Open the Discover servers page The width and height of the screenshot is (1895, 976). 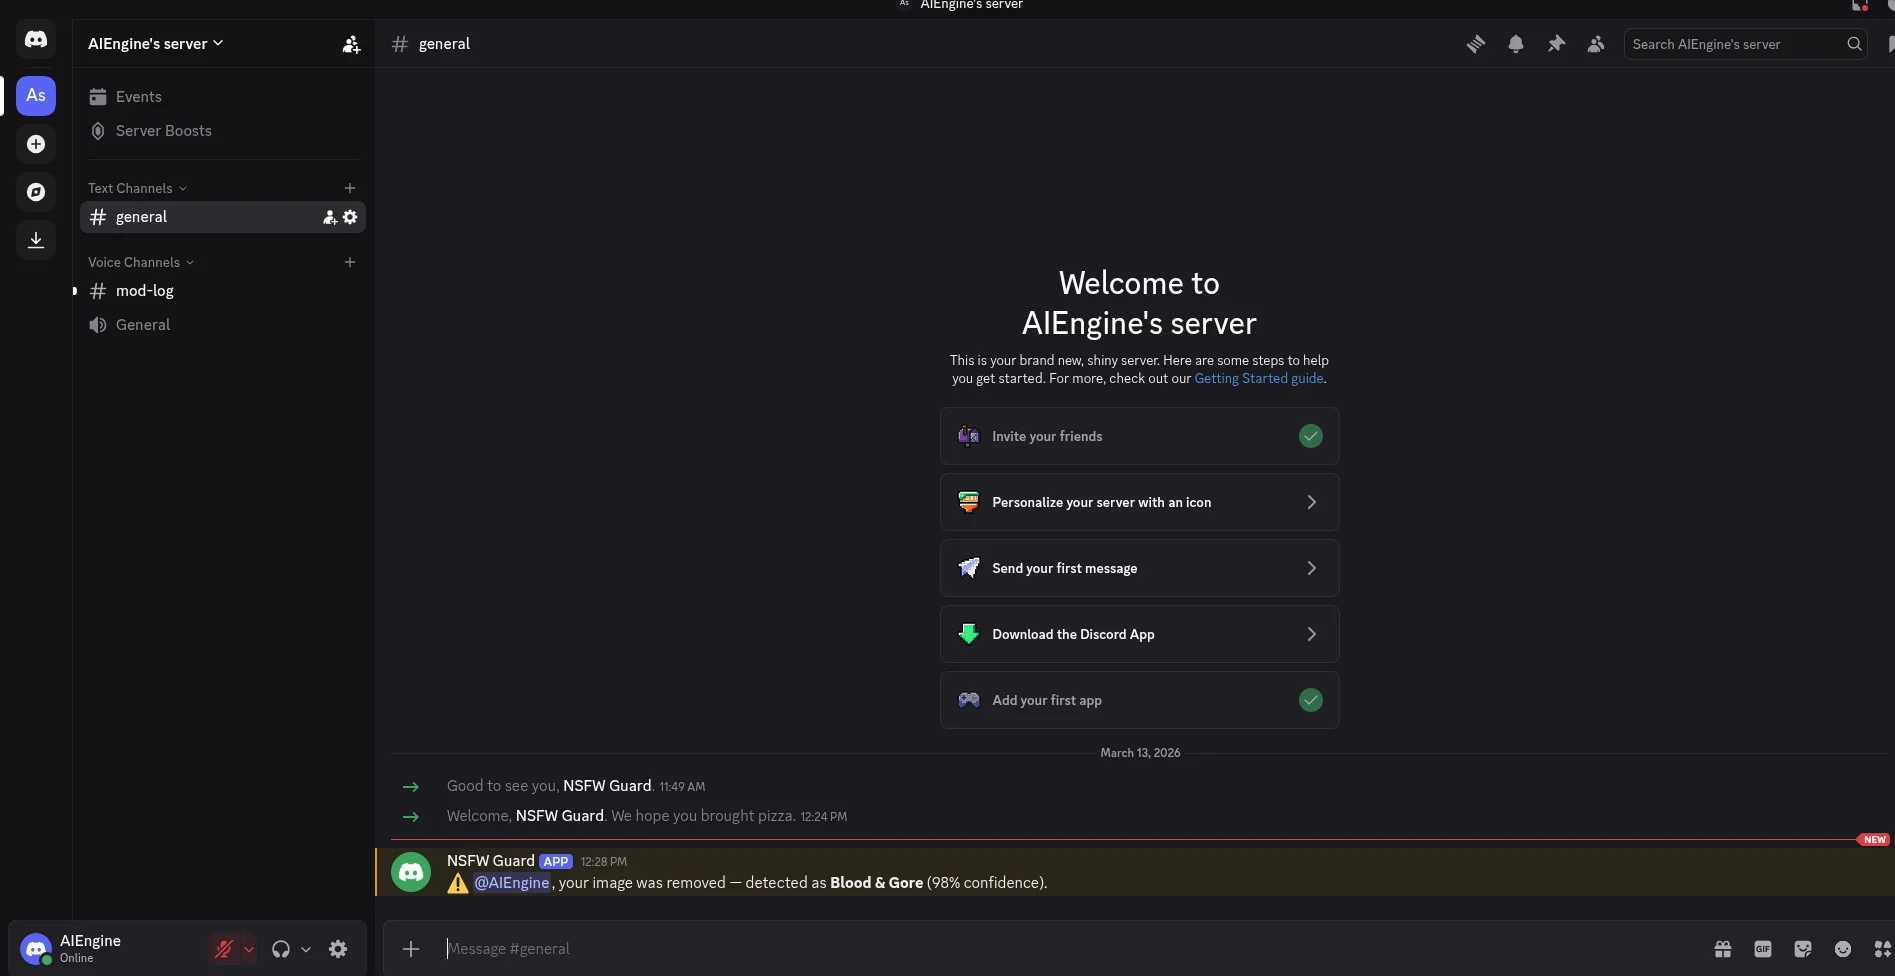click(x=36, y=191)
